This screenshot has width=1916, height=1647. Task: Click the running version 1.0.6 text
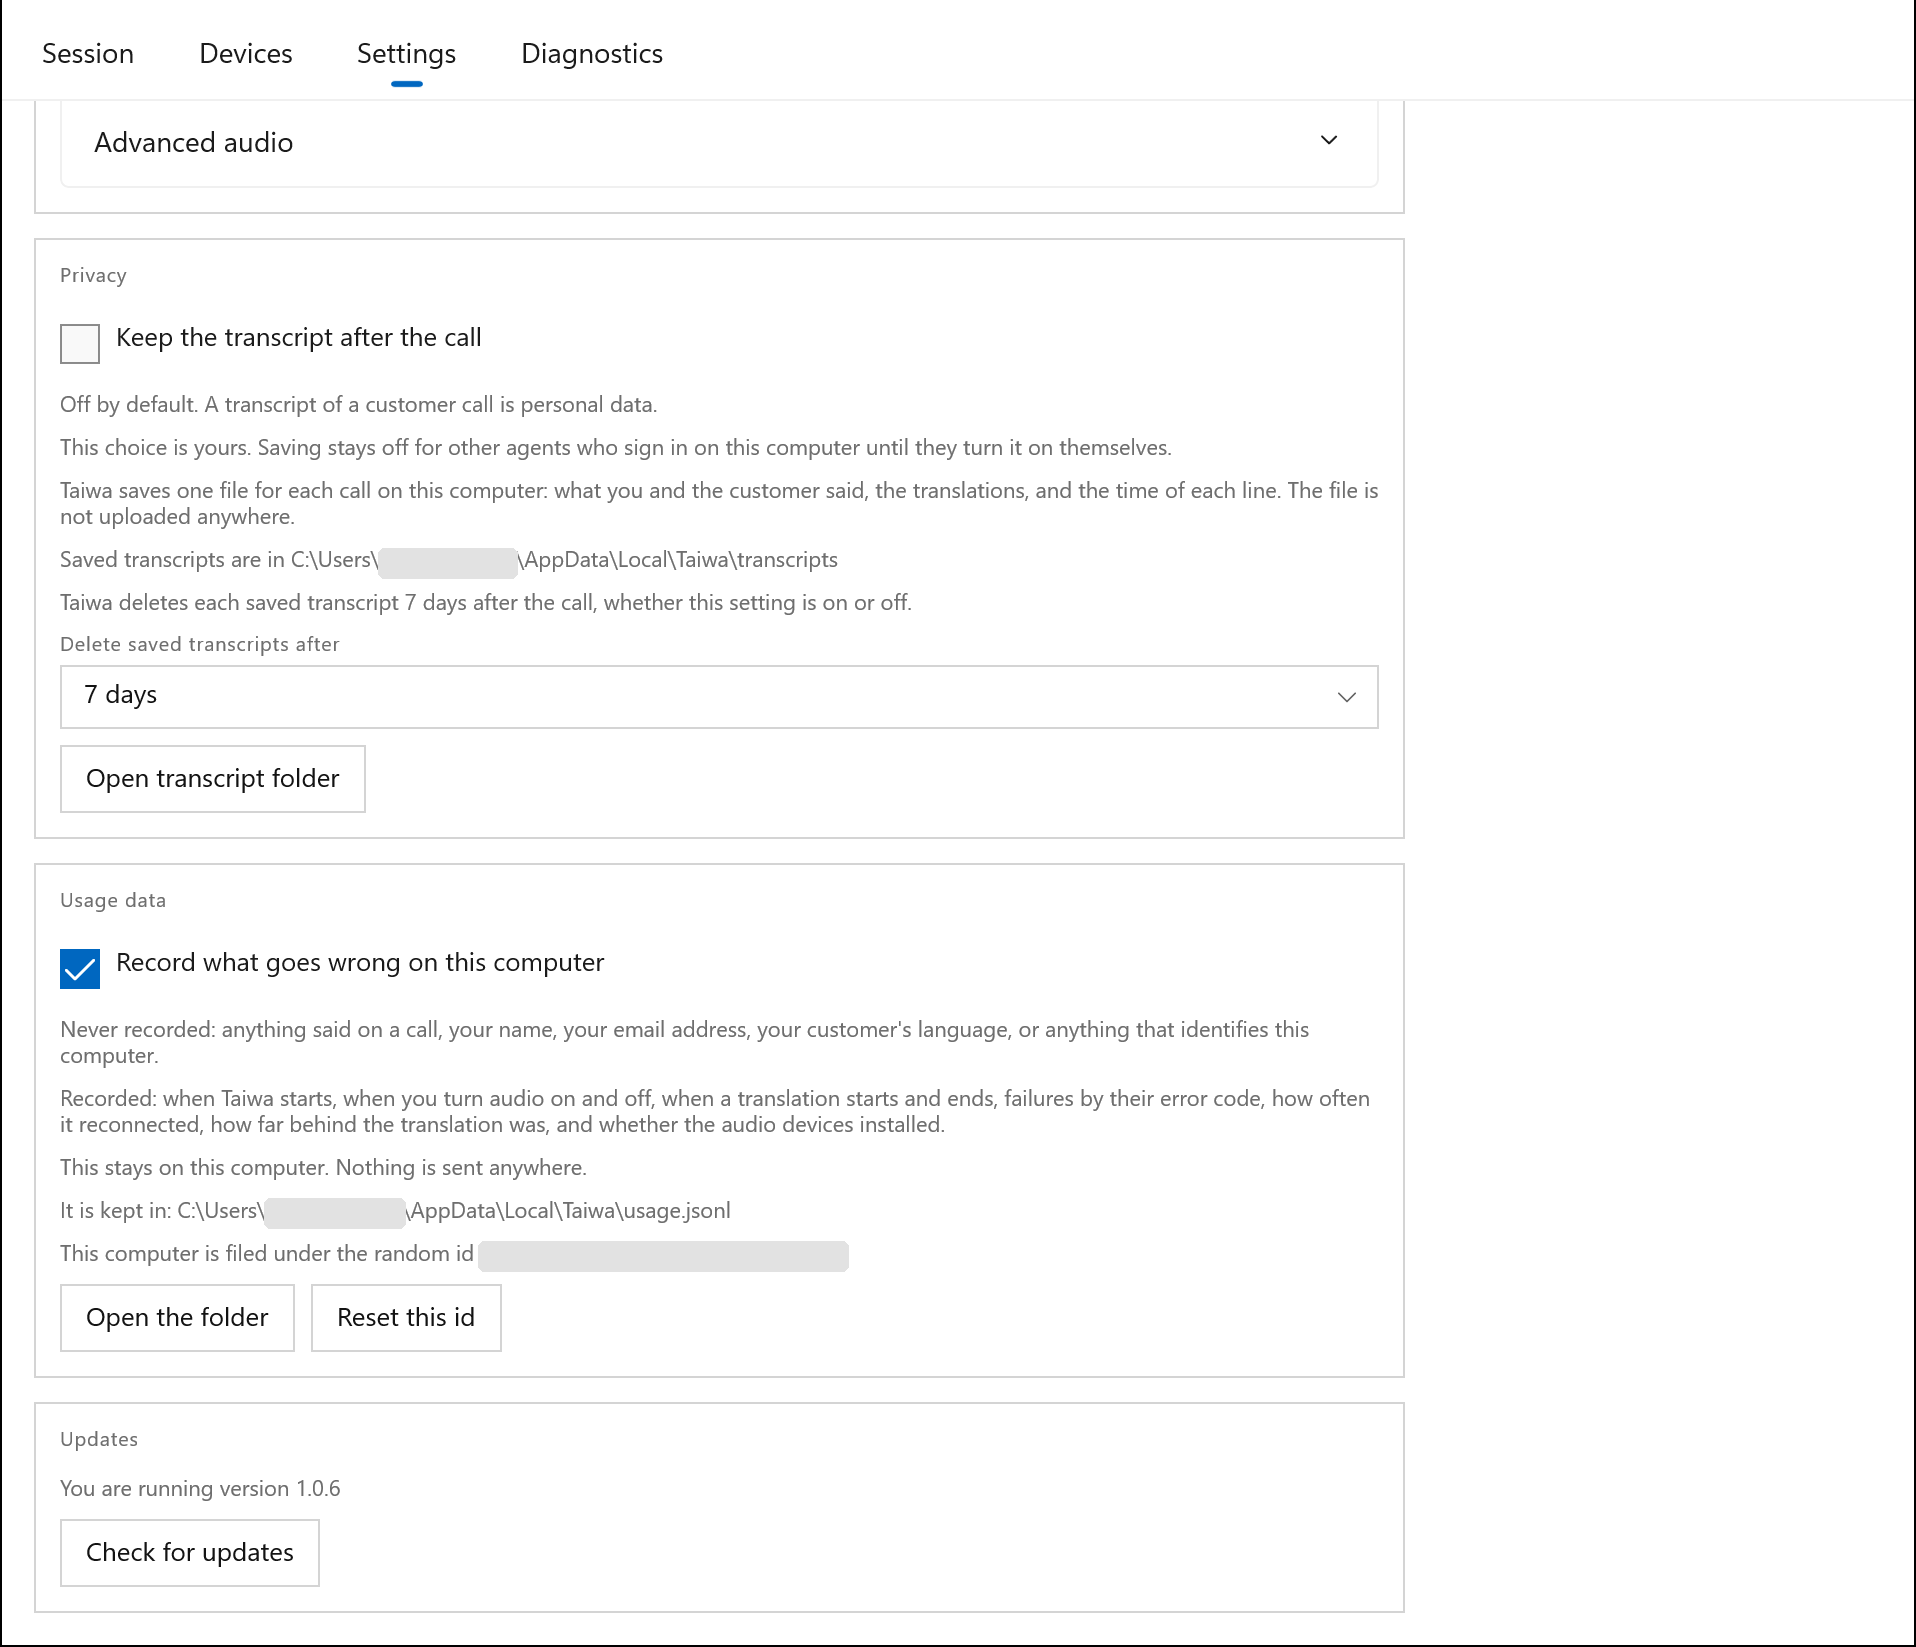(x=200, y=1489)
